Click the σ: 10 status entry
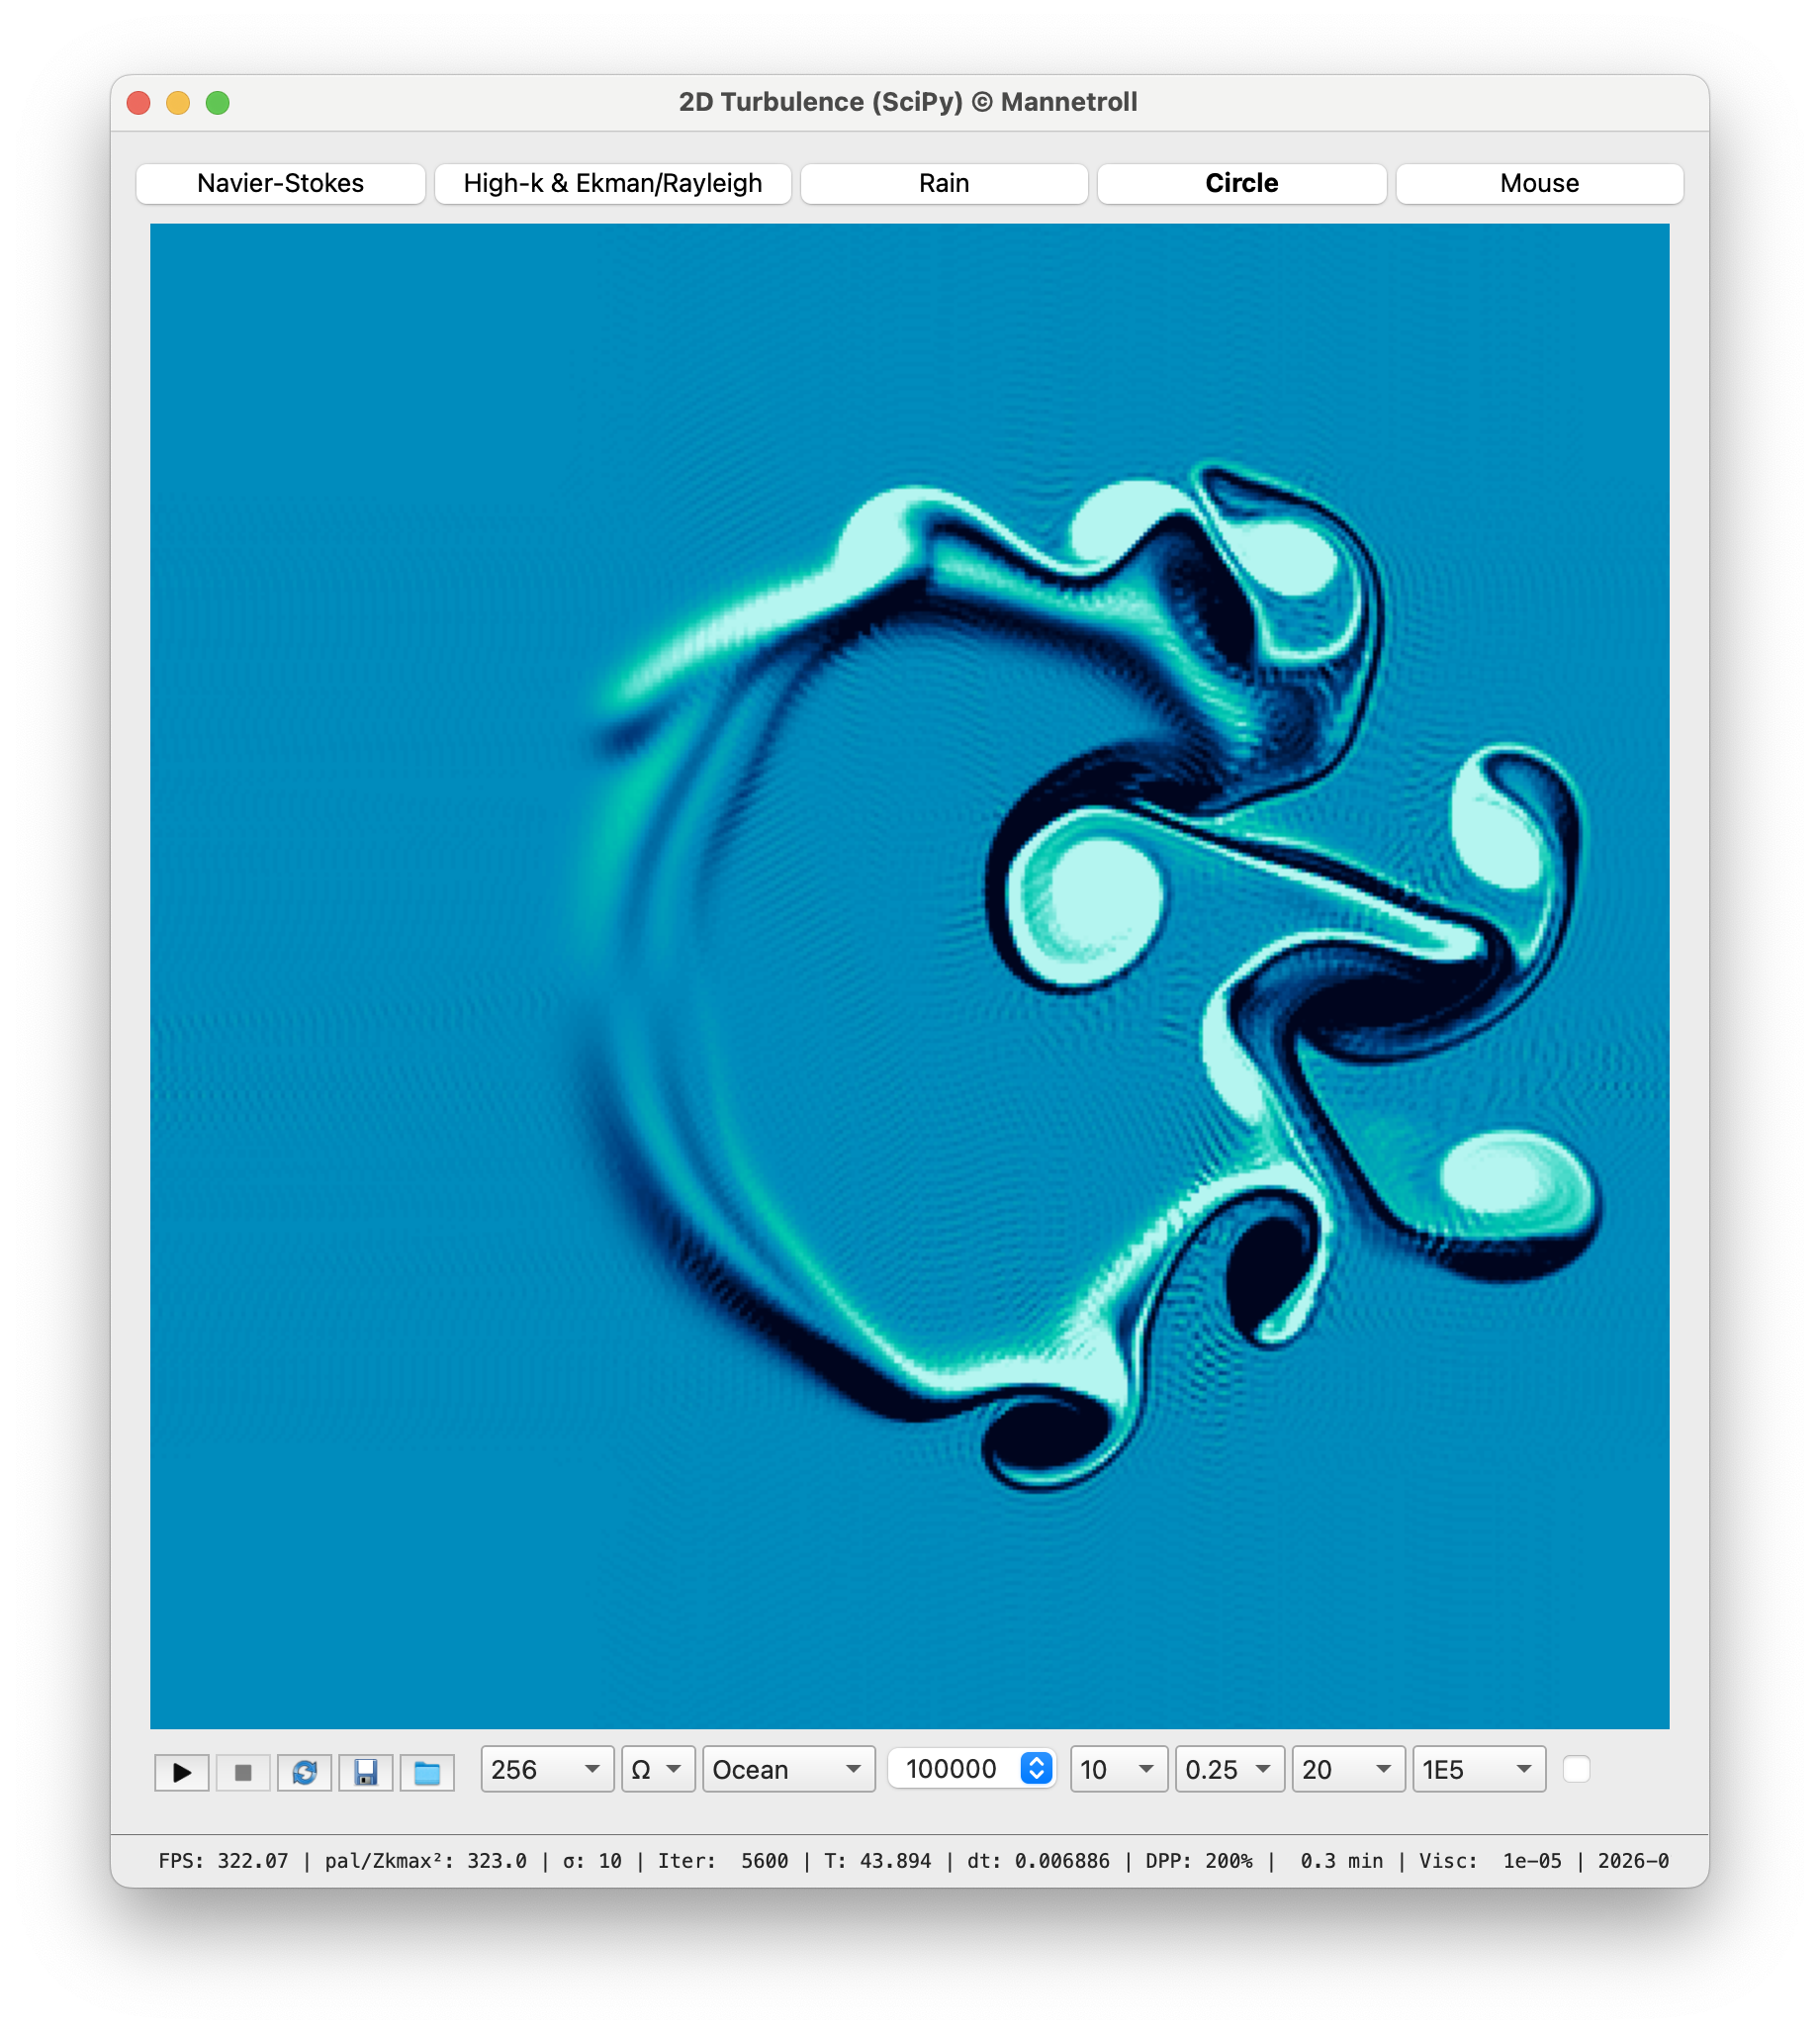 pos(592,1861)
